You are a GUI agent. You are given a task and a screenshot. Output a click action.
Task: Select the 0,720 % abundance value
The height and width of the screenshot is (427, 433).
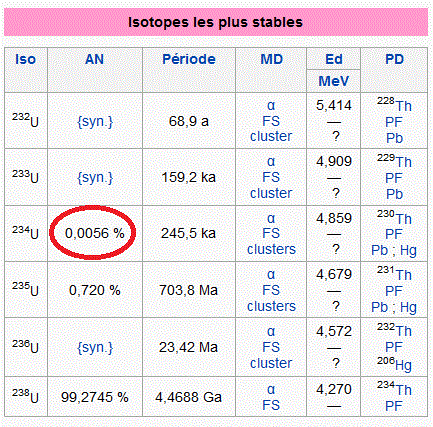click(95, 290)
